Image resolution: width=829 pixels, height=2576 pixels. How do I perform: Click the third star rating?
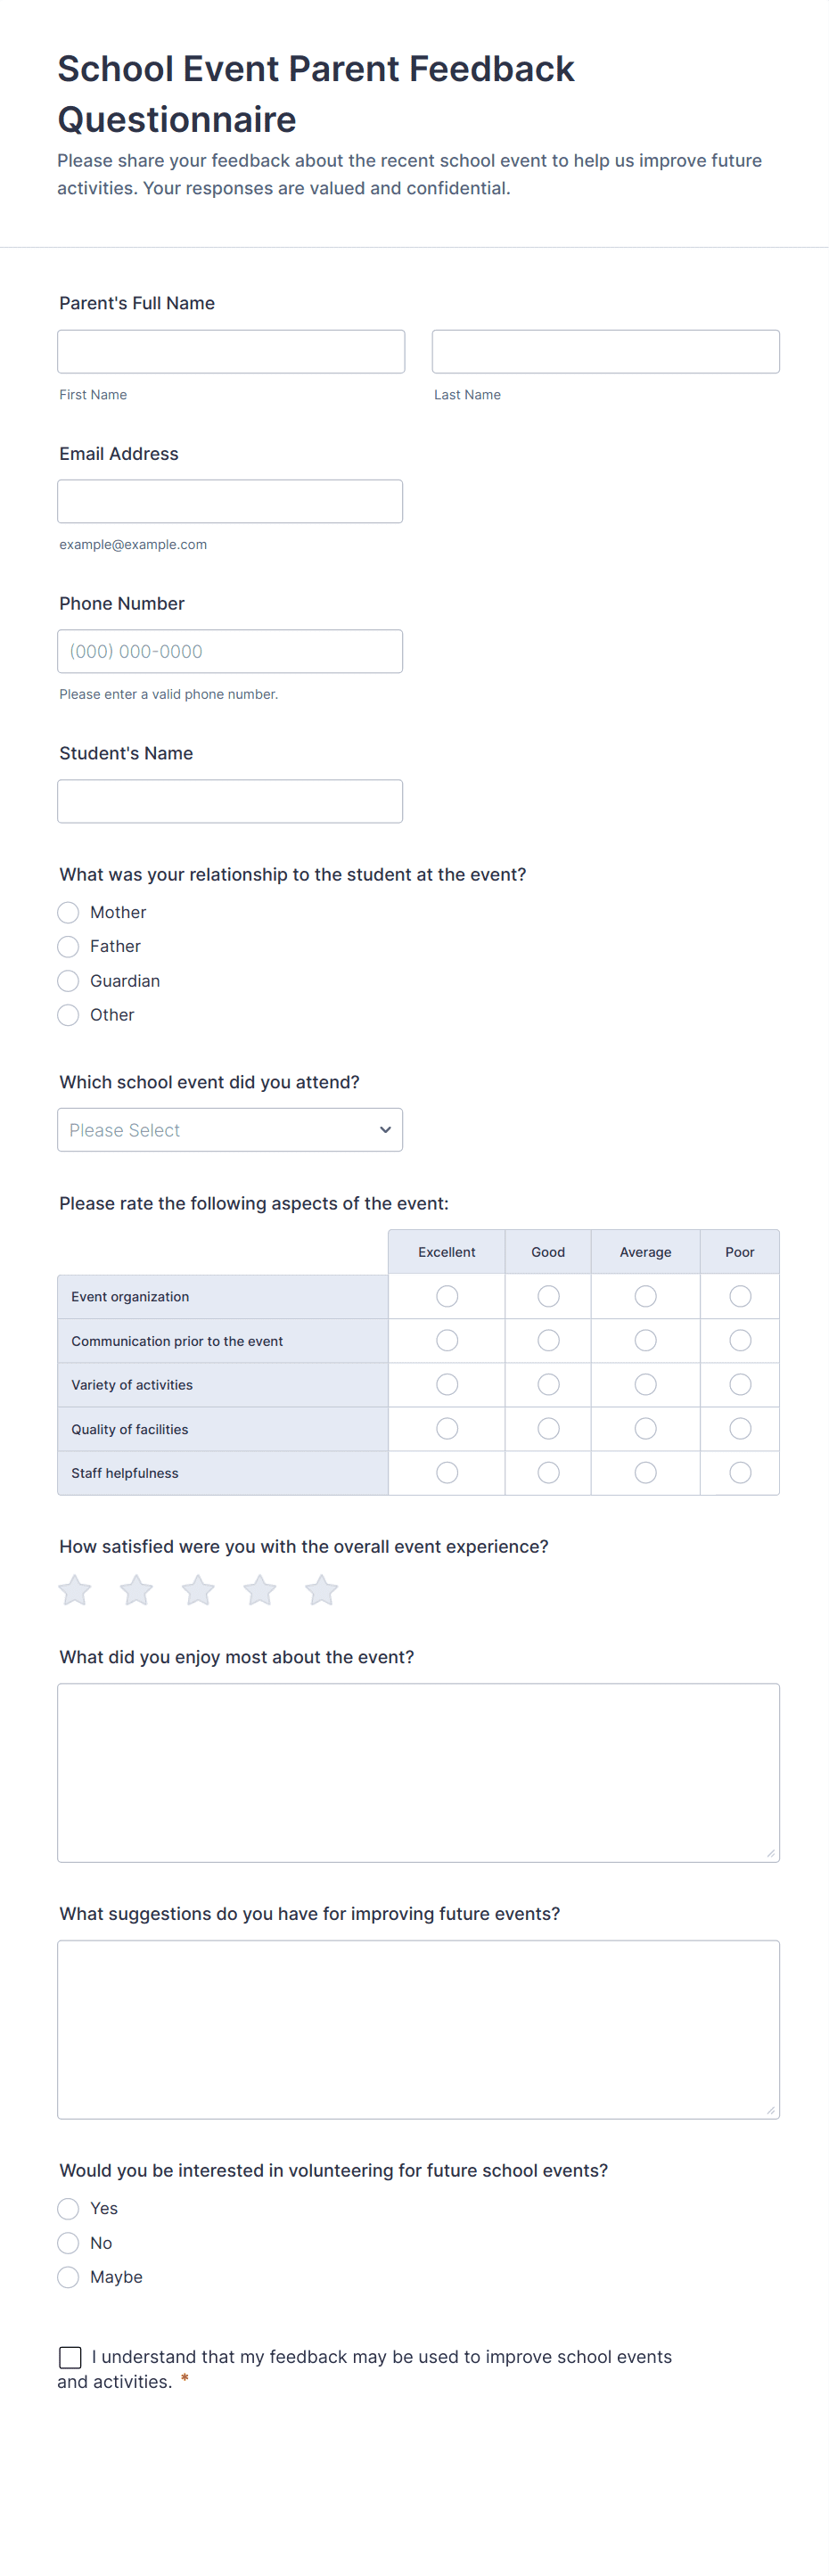pyautogui.click(x=198, y=1590)
